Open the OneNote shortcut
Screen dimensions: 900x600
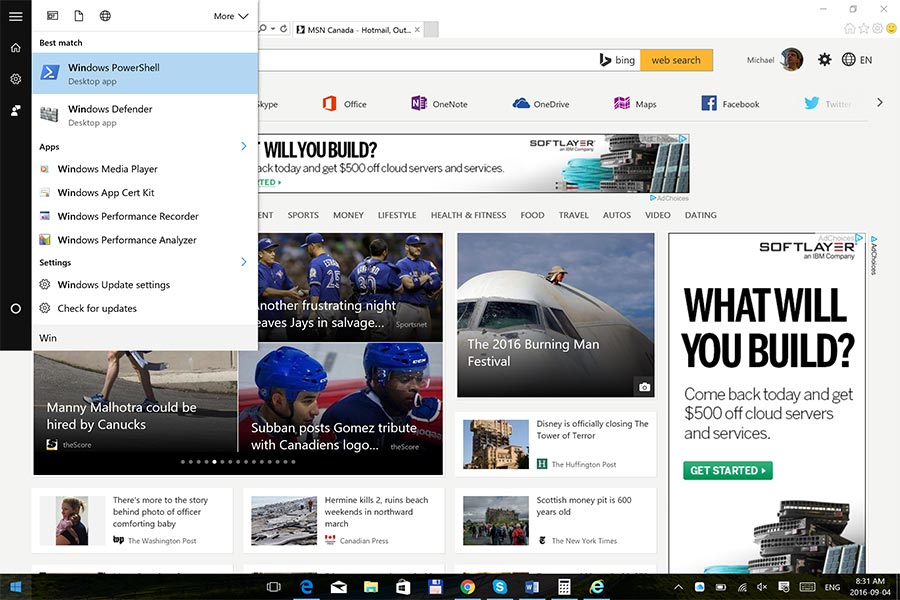coord(440,104)
